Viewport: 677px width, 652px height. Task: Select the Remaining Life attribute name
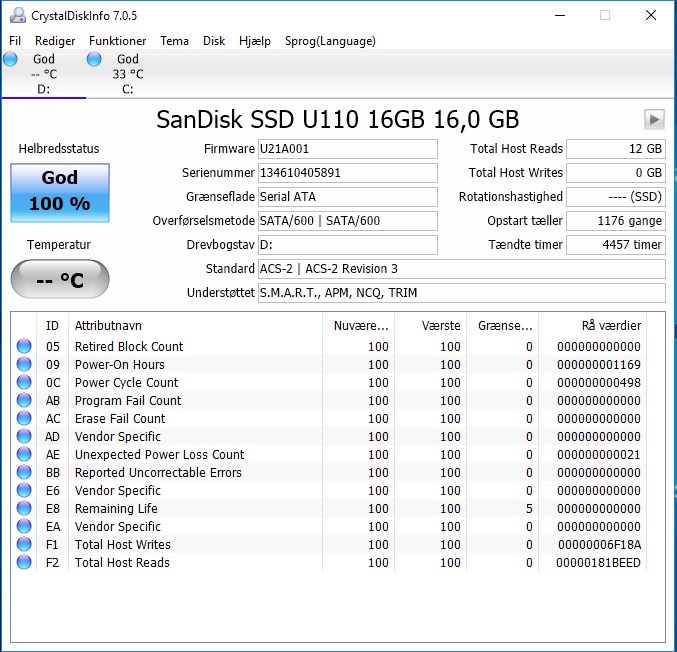click(116, 508)
